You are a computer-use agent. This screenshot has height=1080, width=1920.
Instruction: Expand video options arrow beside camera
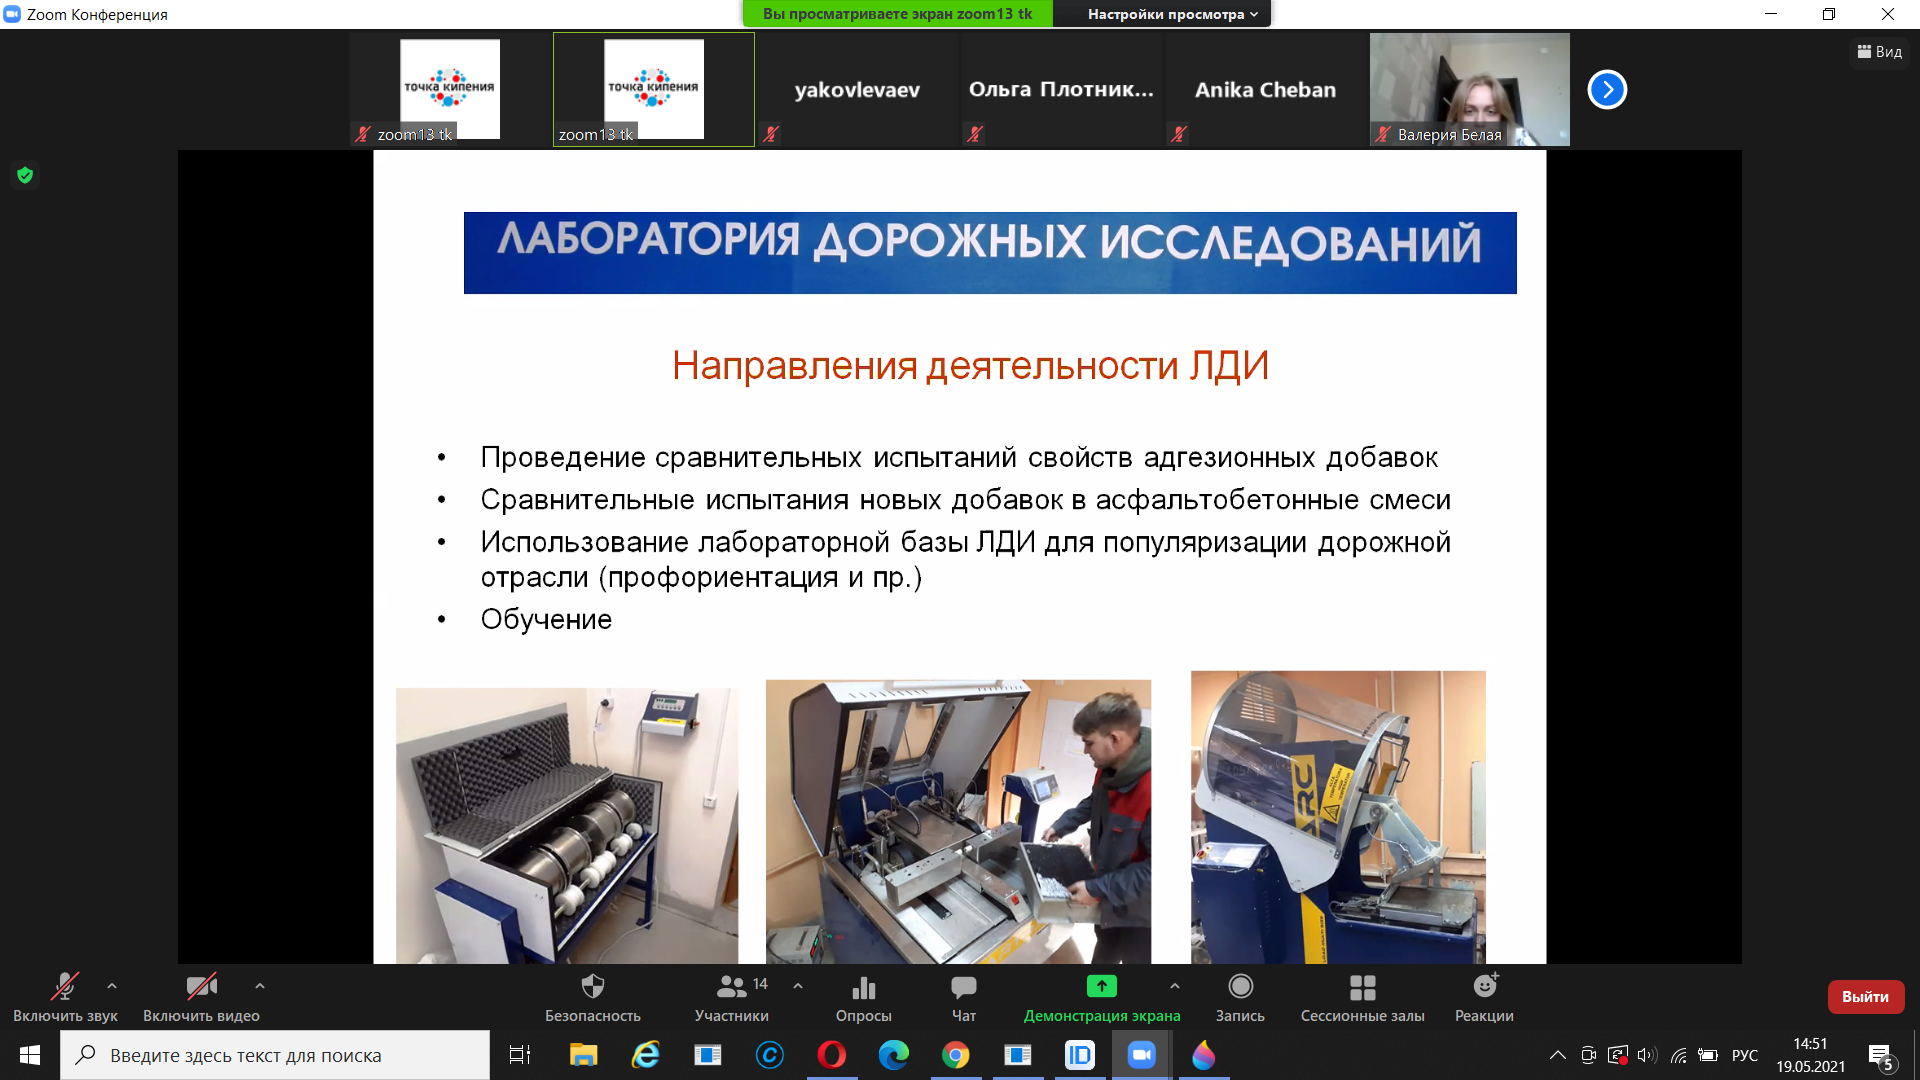click(260, 986)
